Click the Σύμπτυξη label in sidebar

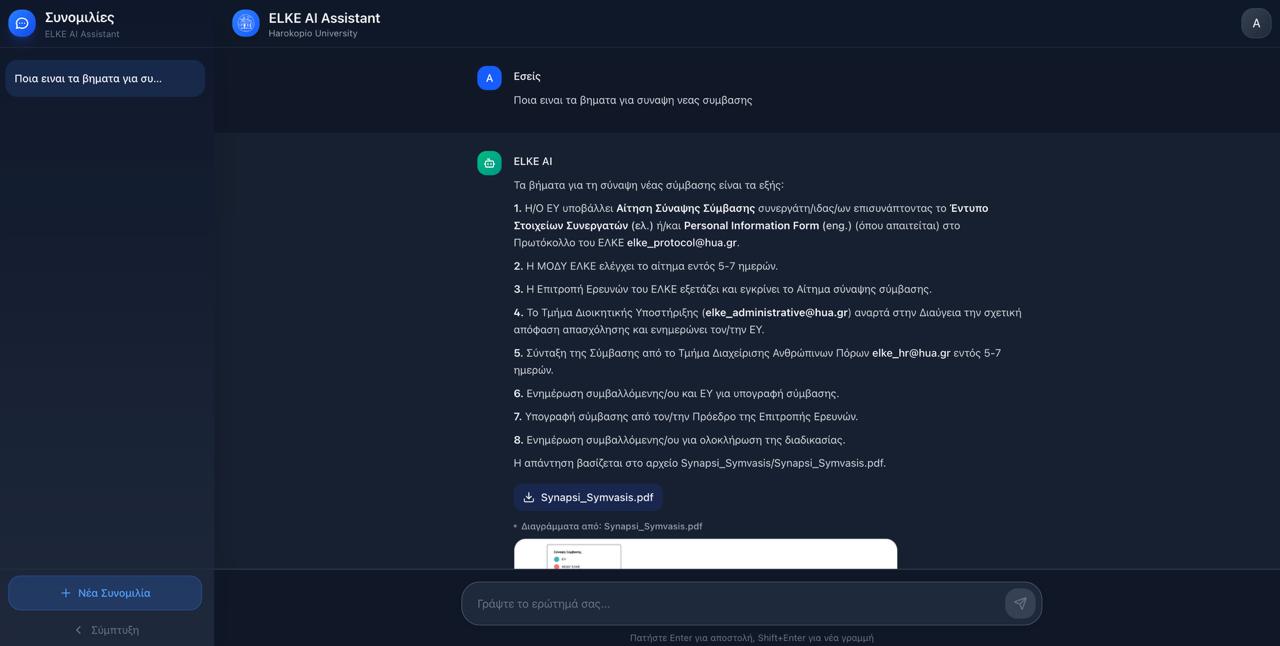(x=115, y=630)
